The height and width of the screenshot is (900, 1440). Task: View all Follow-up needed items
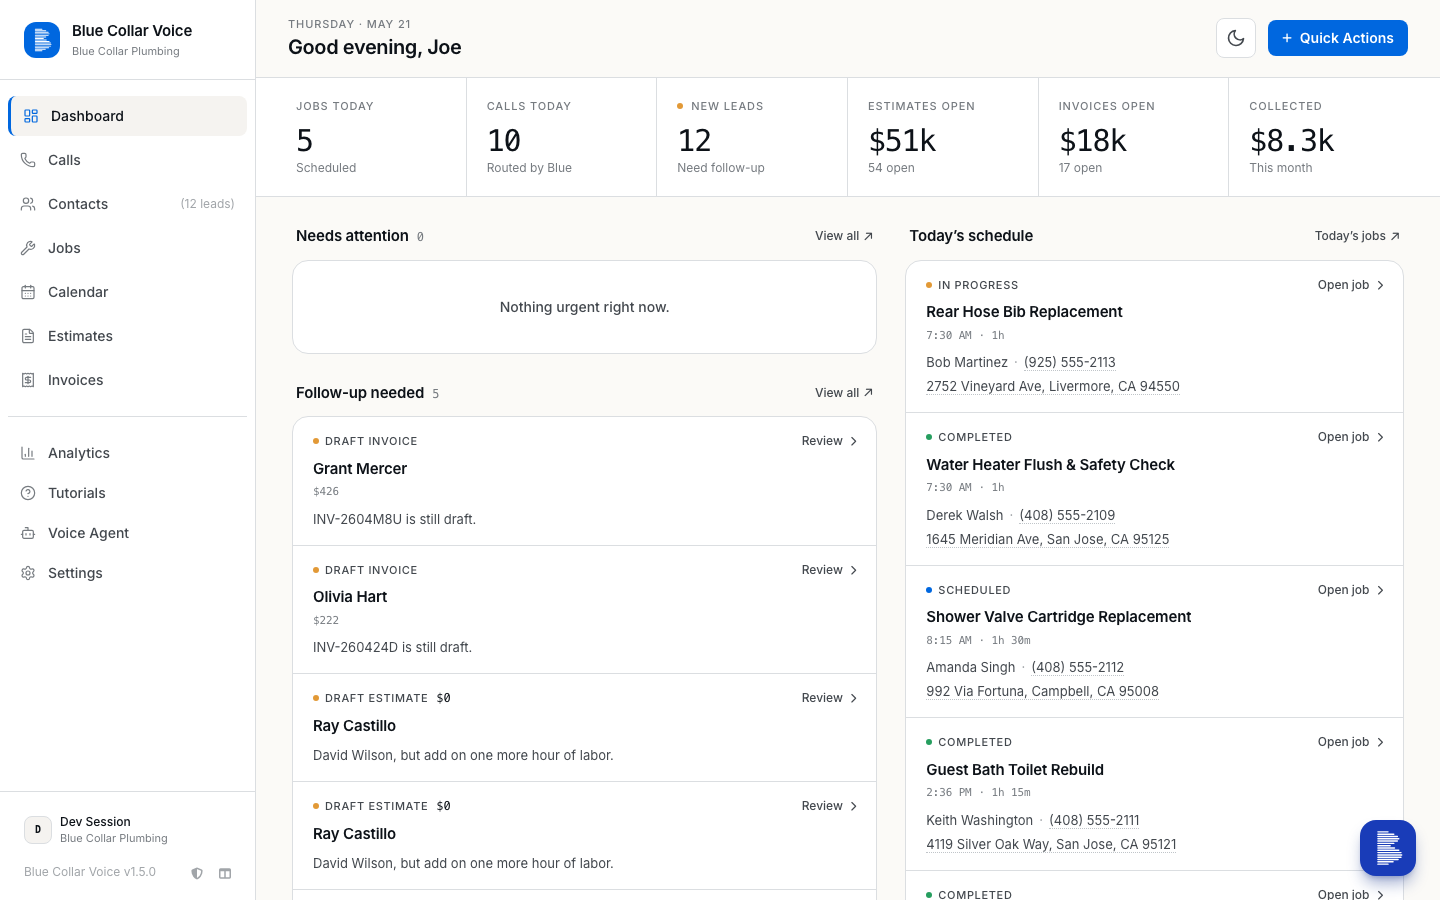(844, 393)
